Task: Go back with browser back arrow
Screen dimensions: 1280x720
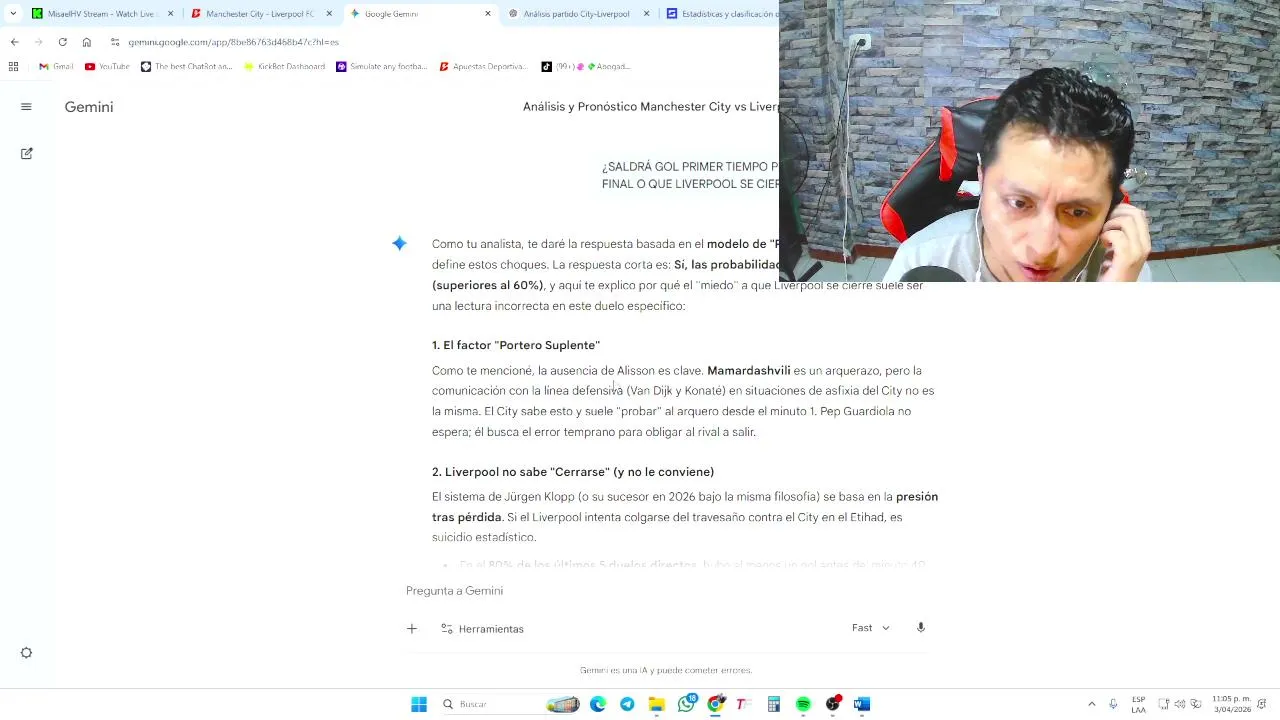Action: point(14,42)
